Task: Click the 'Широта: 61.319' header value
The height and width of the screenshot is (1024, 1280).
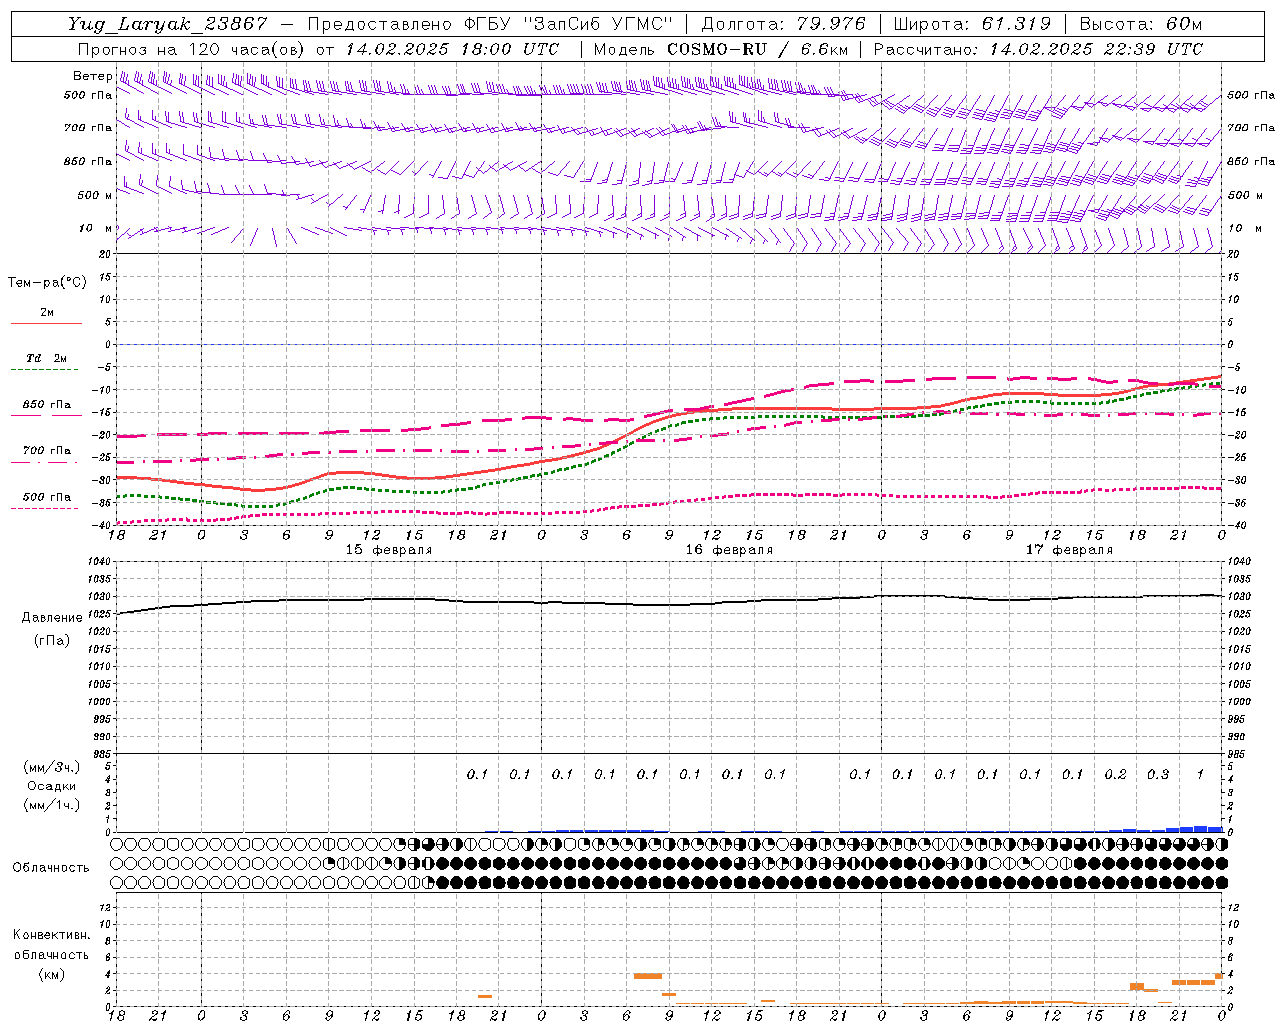Action: [x=972, y=24]
